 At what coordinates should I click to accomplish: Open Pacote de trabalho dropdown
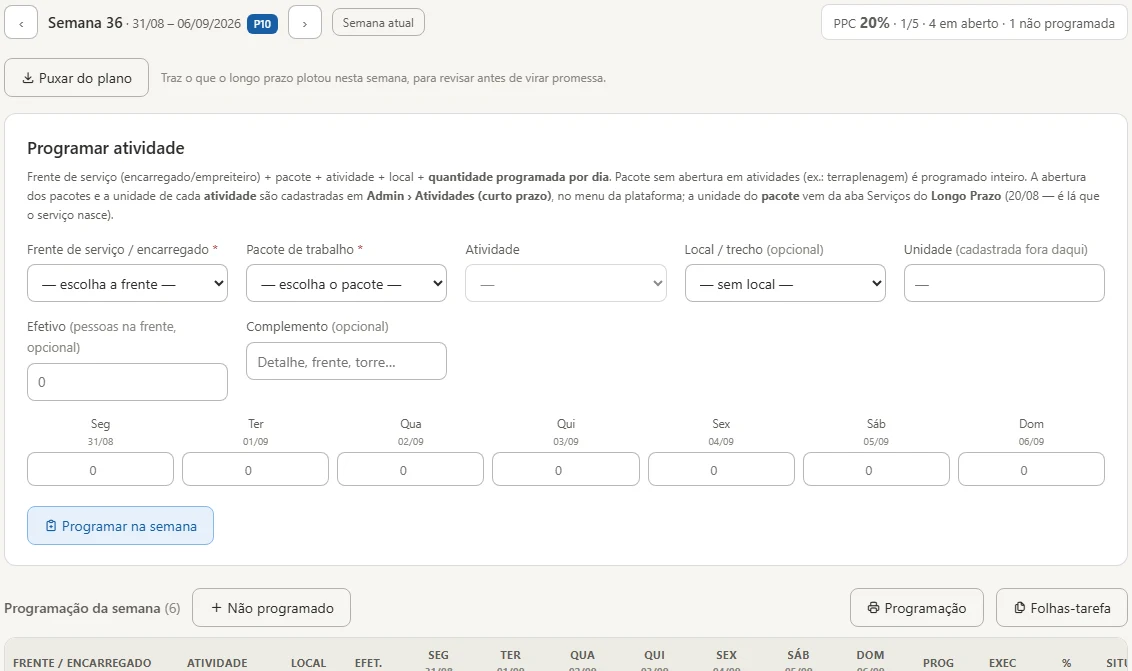click(347, 284)
